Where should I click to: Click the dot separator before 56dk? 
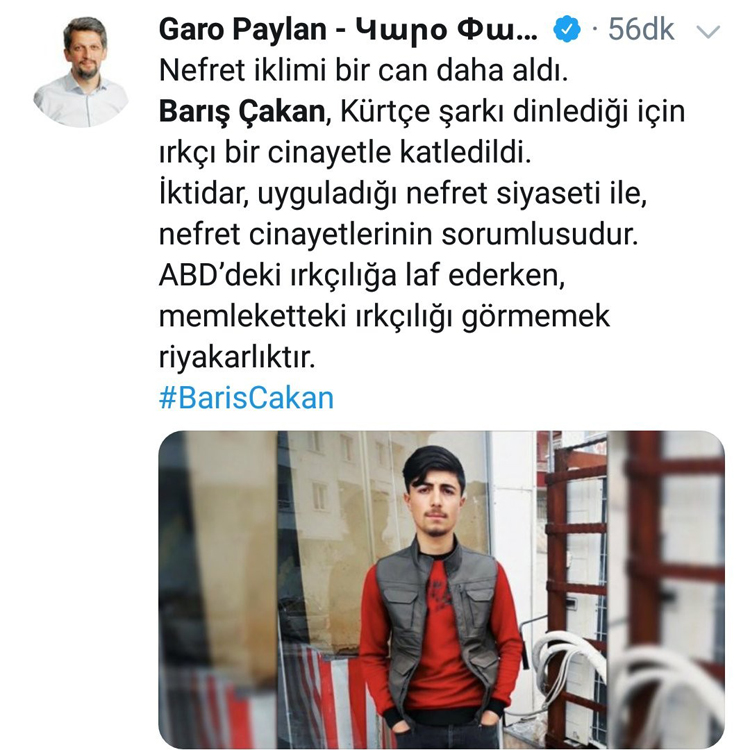click(x=595, y=30)
